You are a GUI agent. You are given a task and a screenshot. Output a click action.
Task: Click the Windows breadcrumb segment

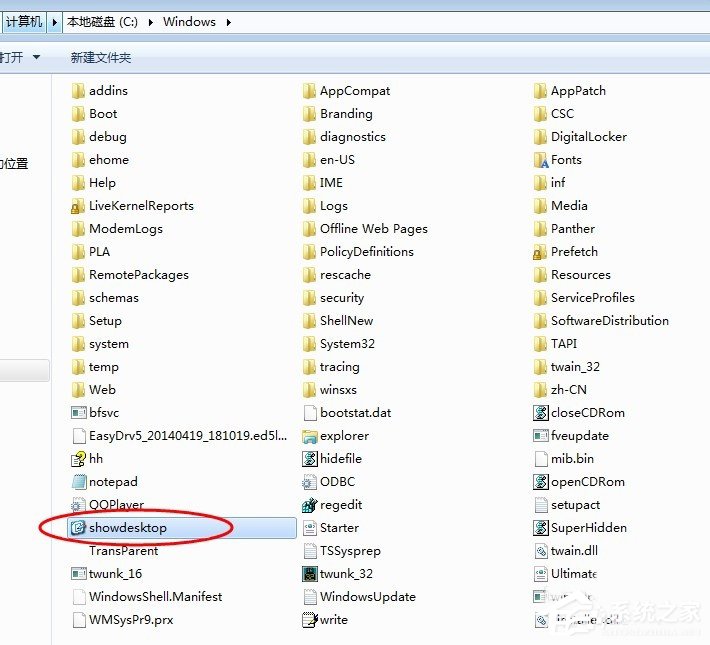click(x=189, y=22)
